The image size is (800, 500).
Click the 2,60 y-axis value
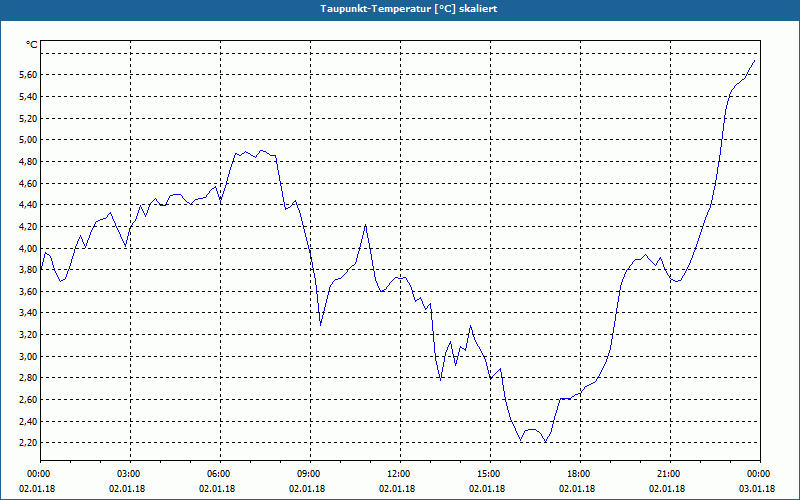(28, 399)
